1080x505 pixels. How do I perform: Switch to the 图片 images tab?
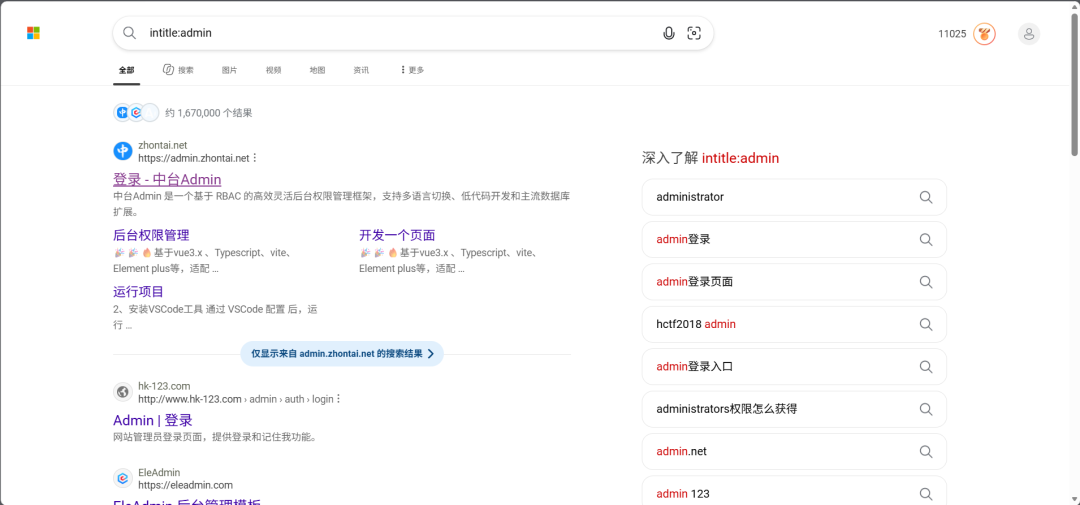229,70
